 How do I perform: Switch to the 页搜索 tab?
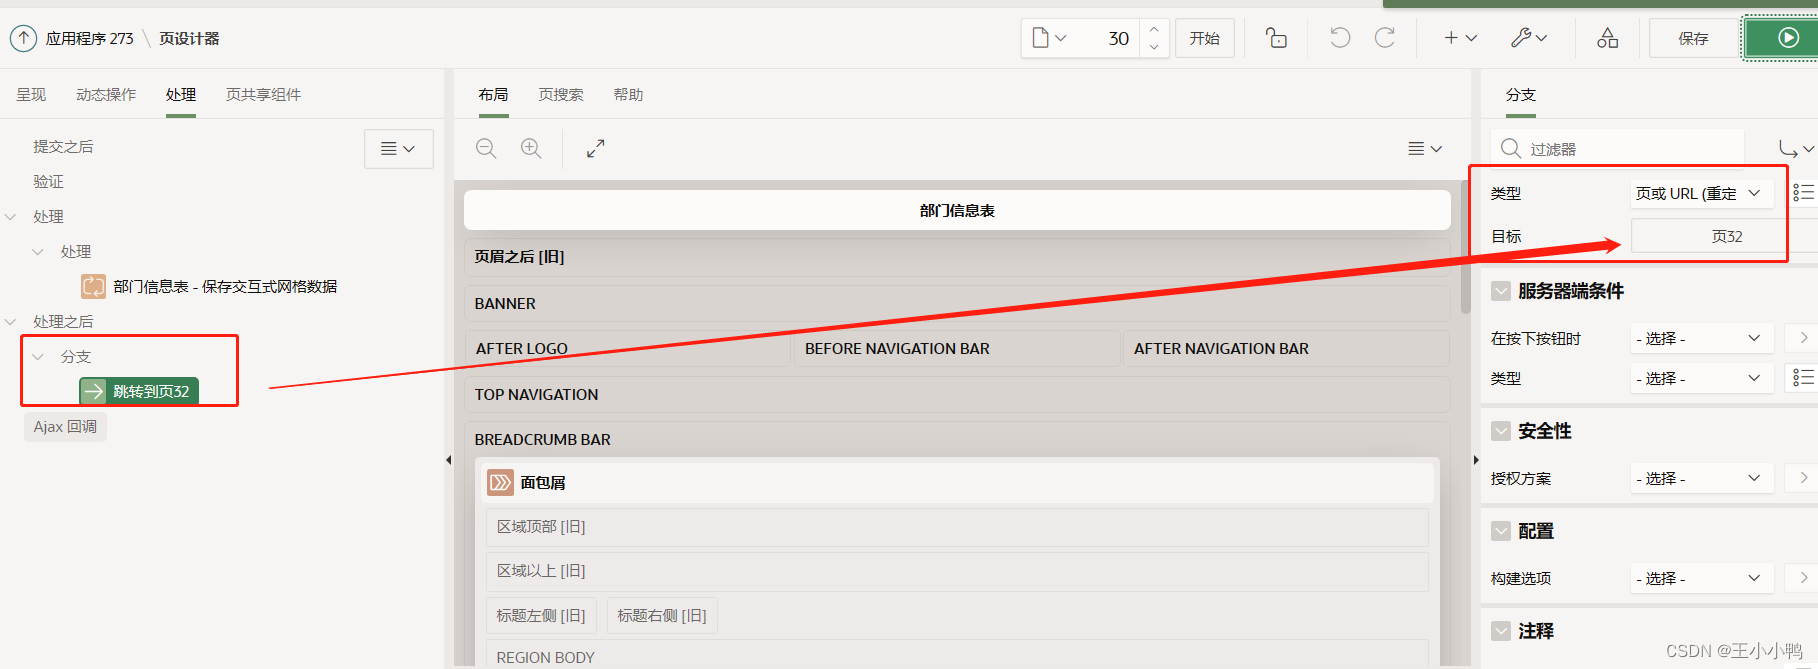[561, 95]
